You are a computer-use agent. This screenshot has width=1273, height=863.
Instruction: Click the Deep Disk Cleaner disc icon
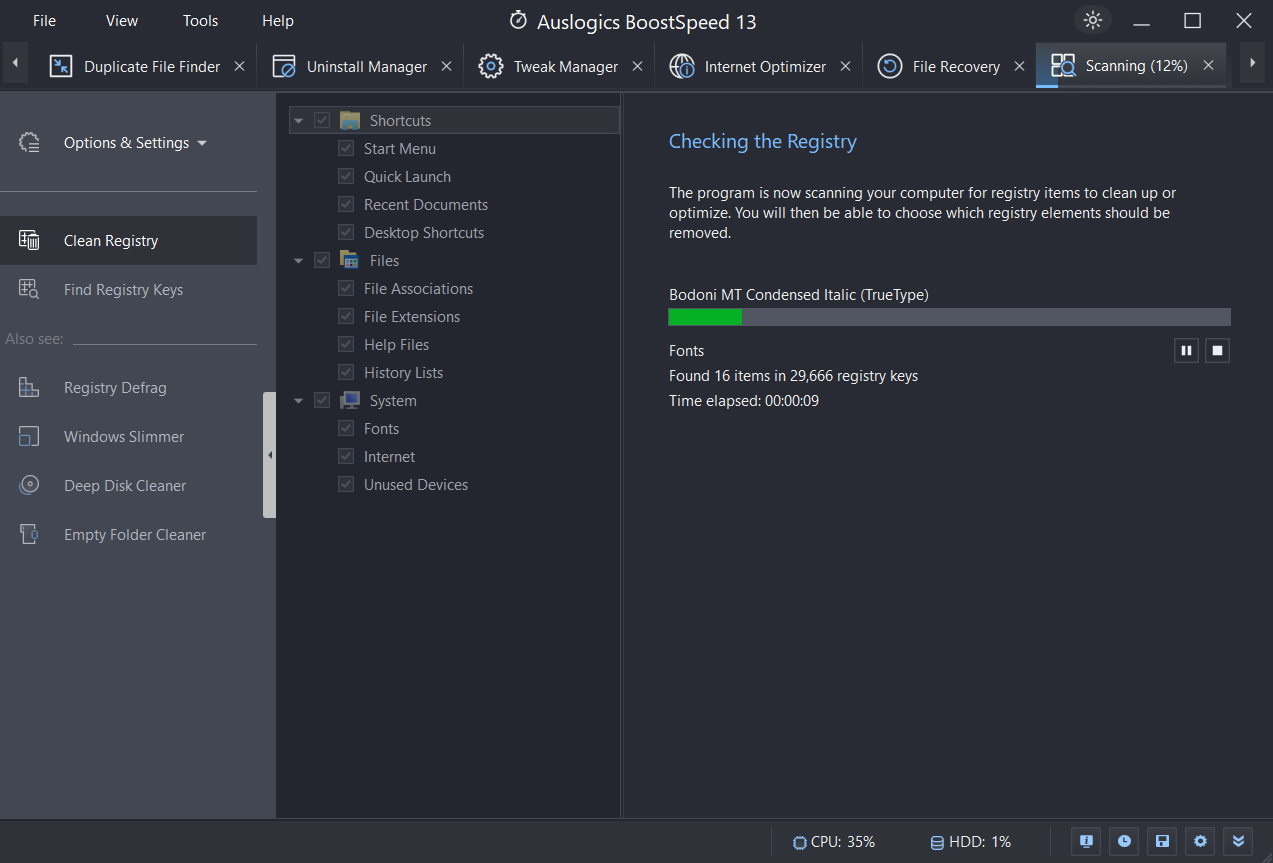[29, 485]
